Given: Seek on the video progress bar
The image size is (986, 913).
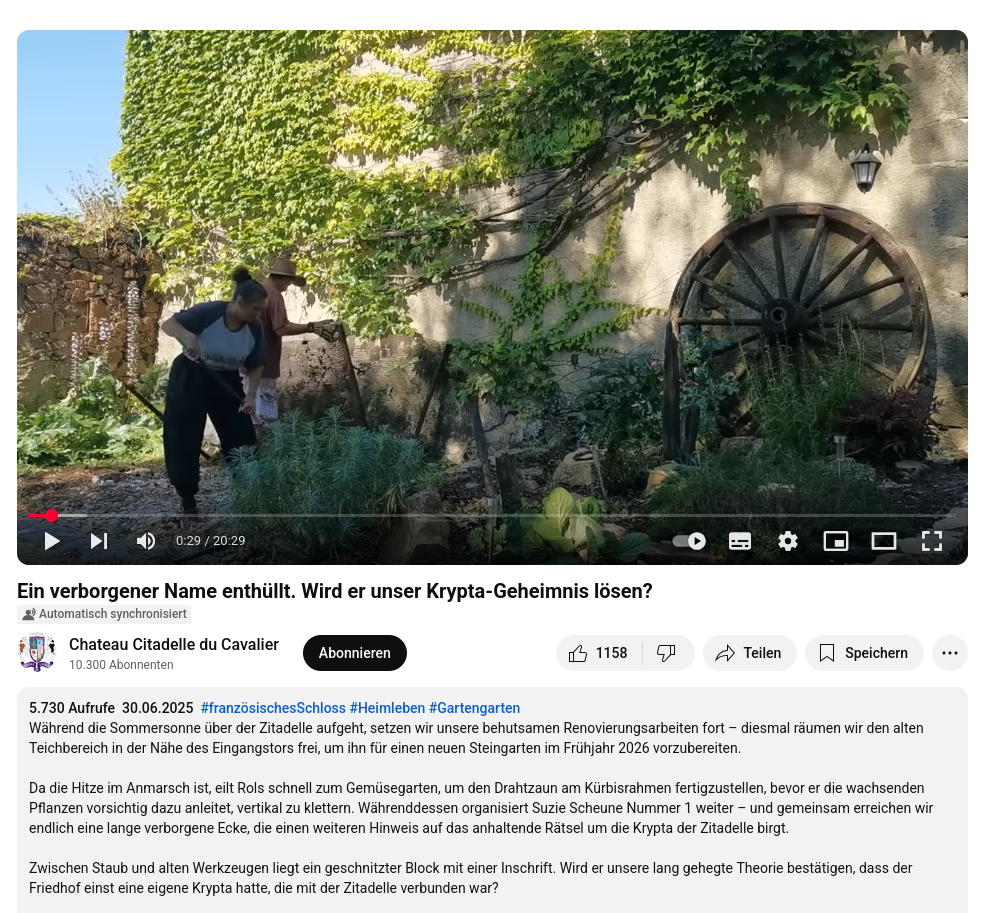Looking at the screenshot, I should 492,516.
